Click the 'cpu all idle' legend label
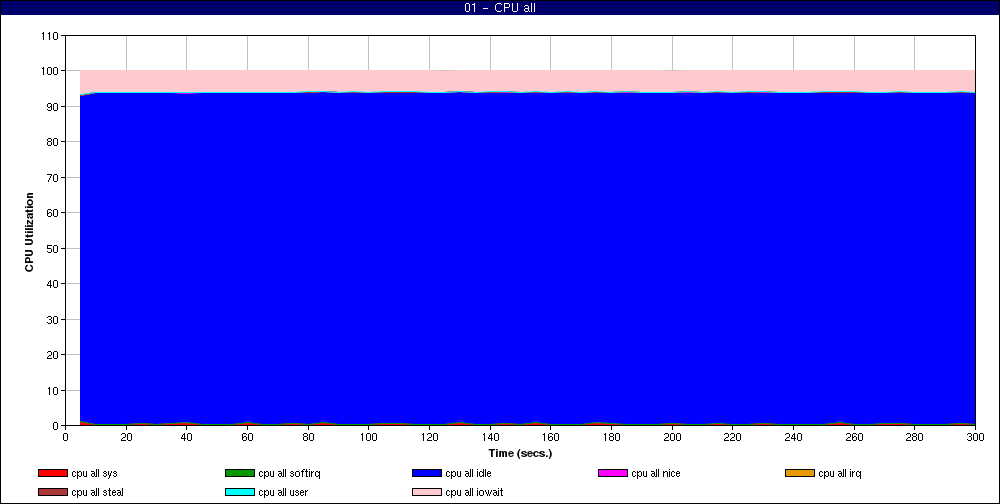This screenshot has width=1000, height=504. coord(468,473)
